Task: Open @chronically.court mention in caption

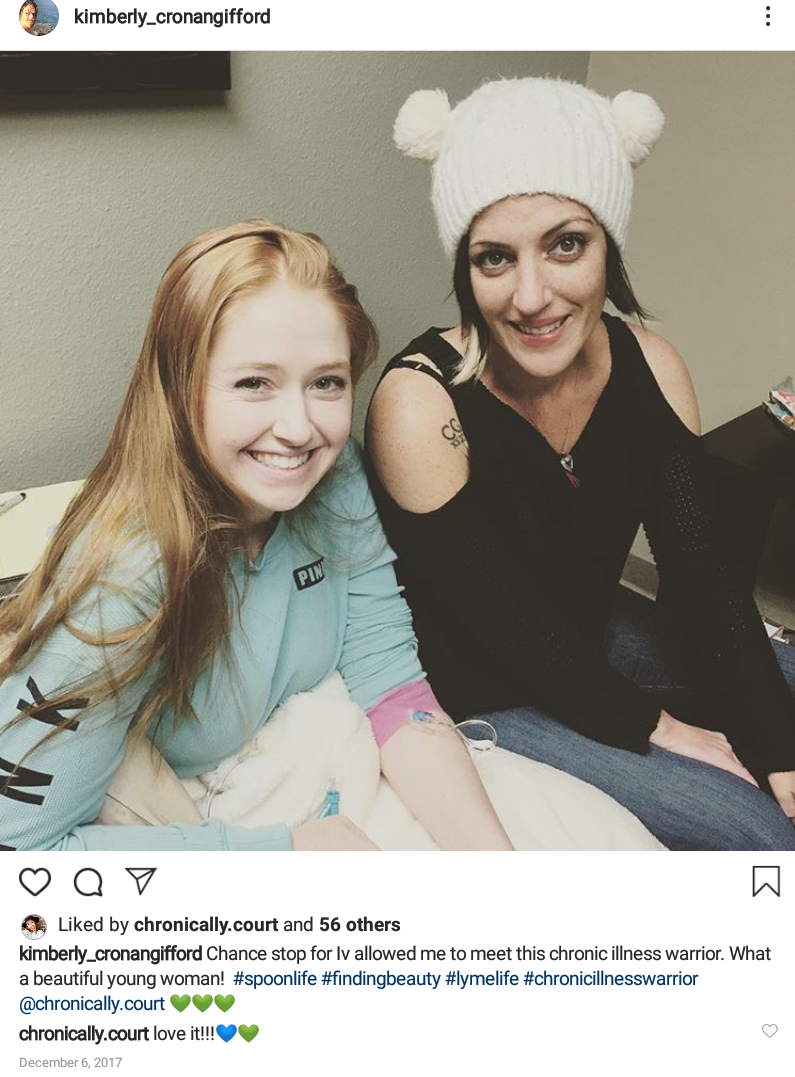Action: (92, 1004)
